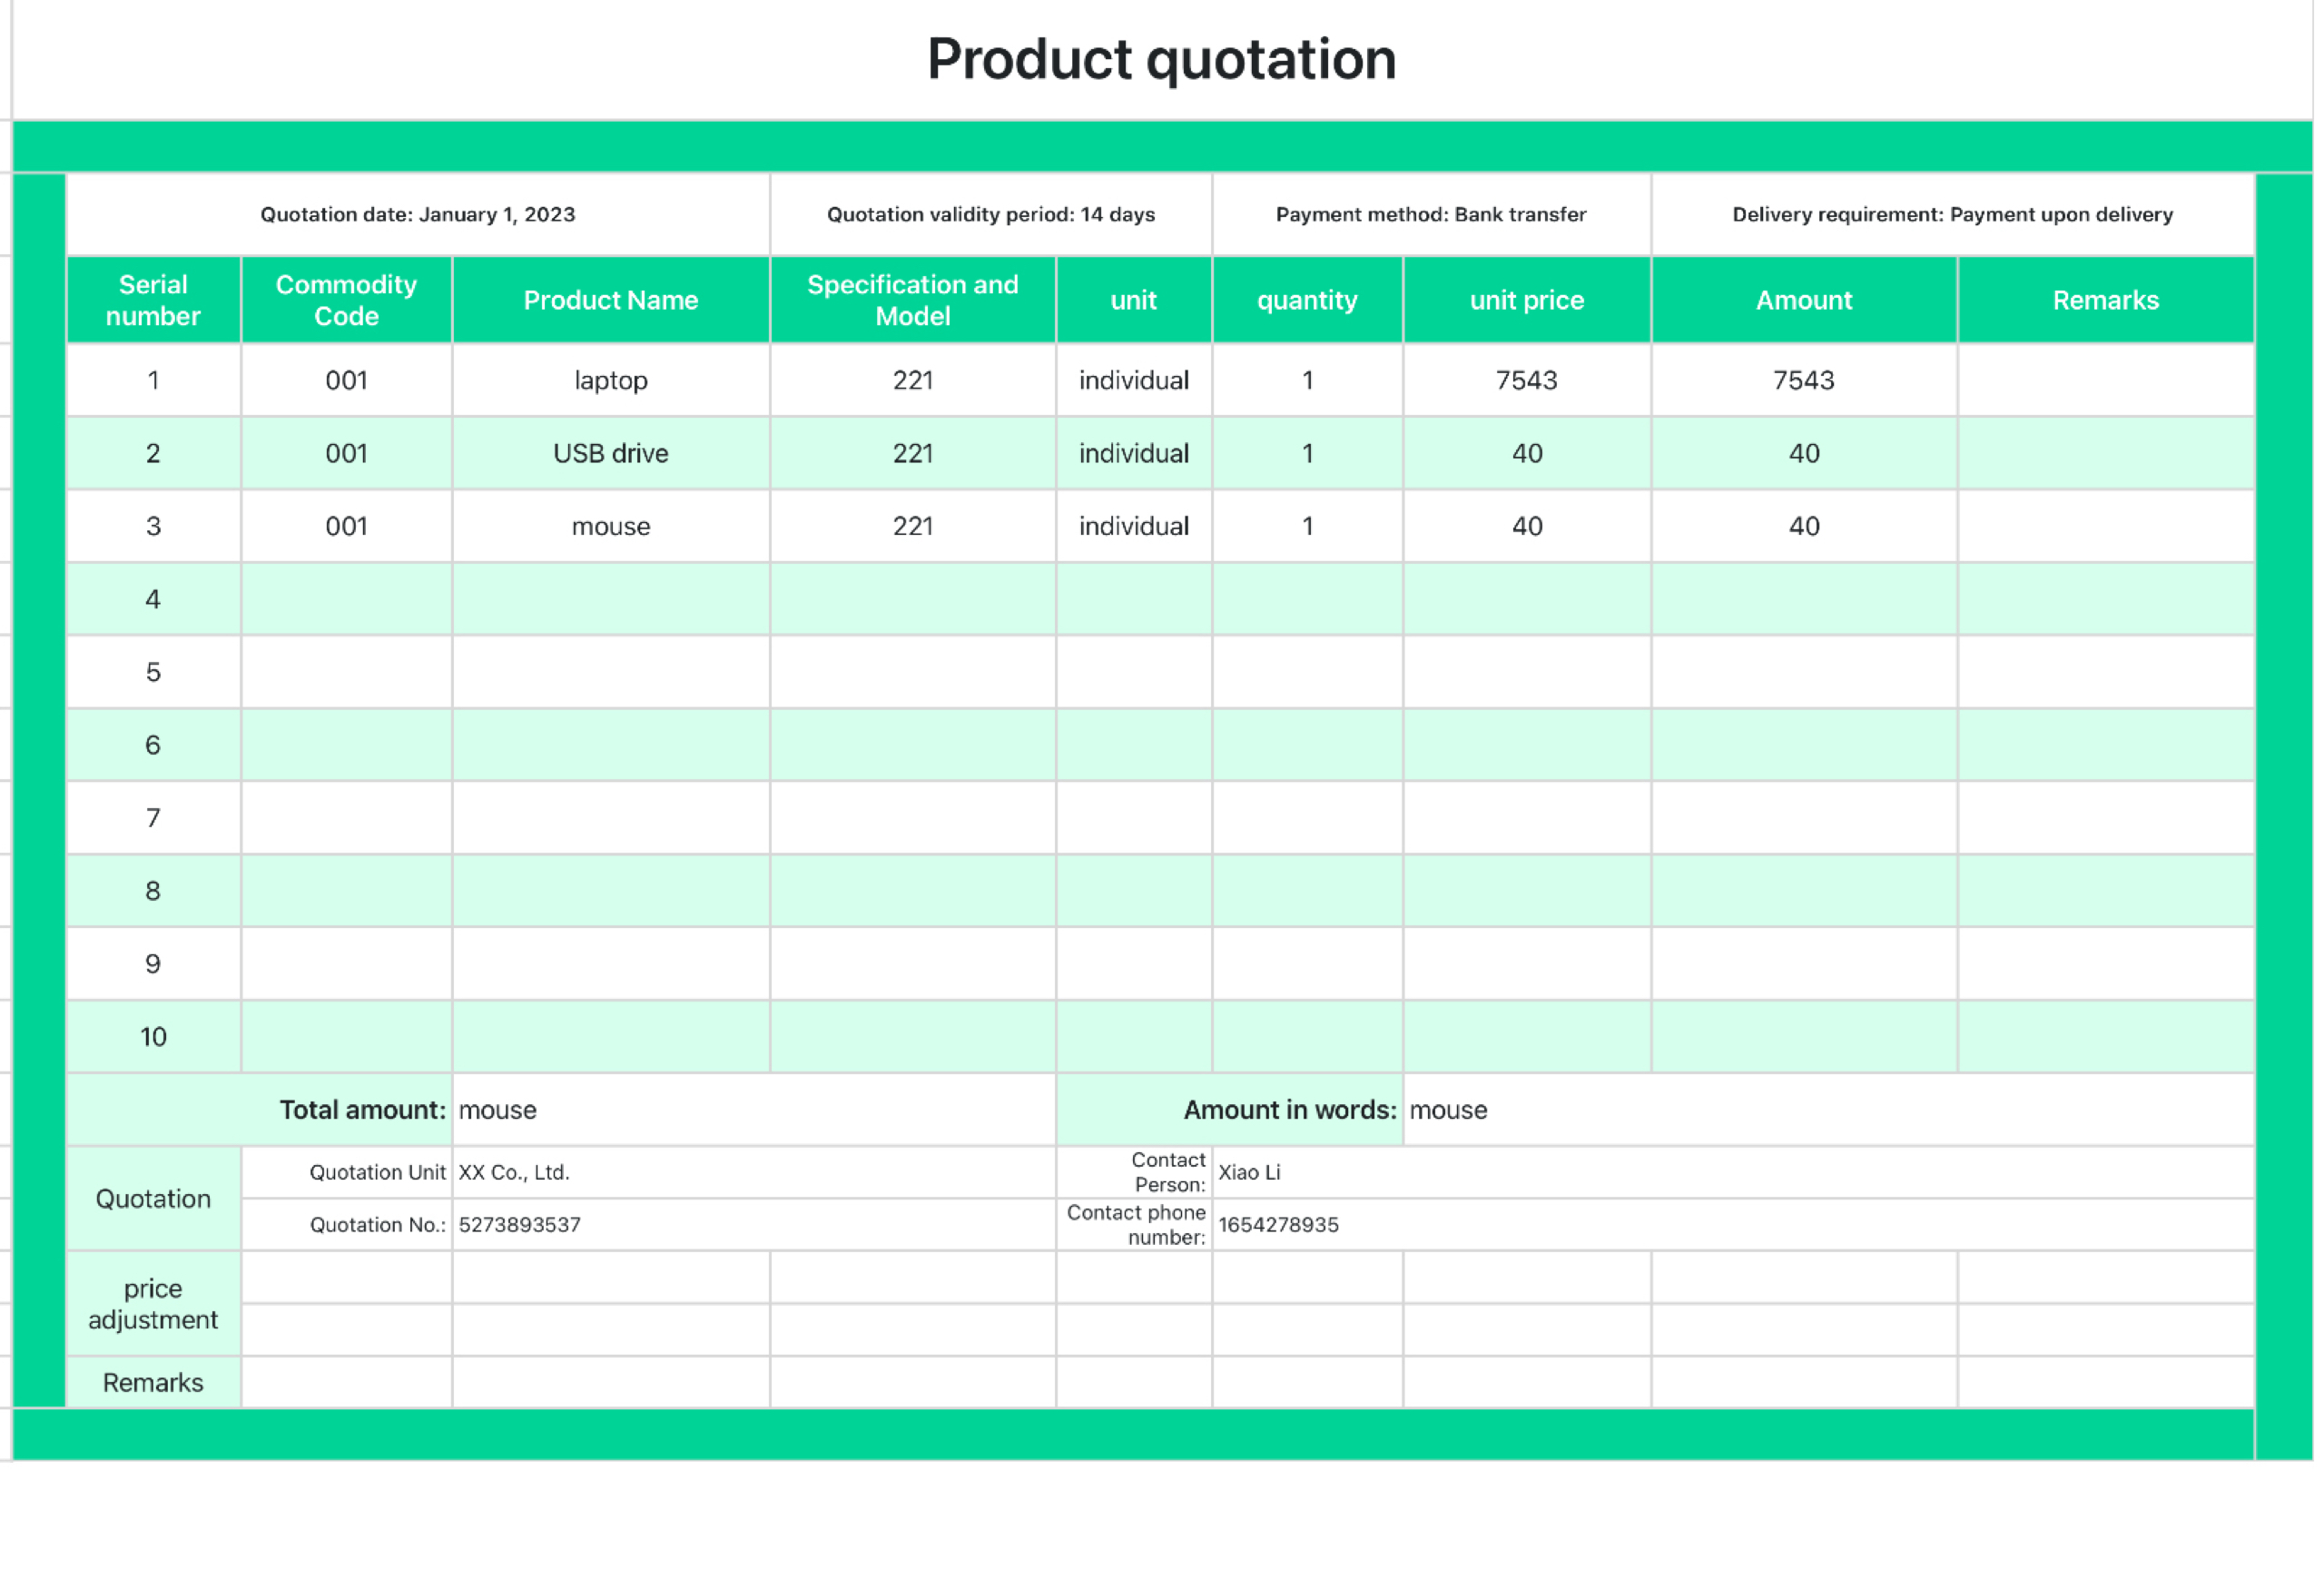2324x1570 pixels.
Task: Select the 'Product quotation' title
Action: [x=1161, y=59]
